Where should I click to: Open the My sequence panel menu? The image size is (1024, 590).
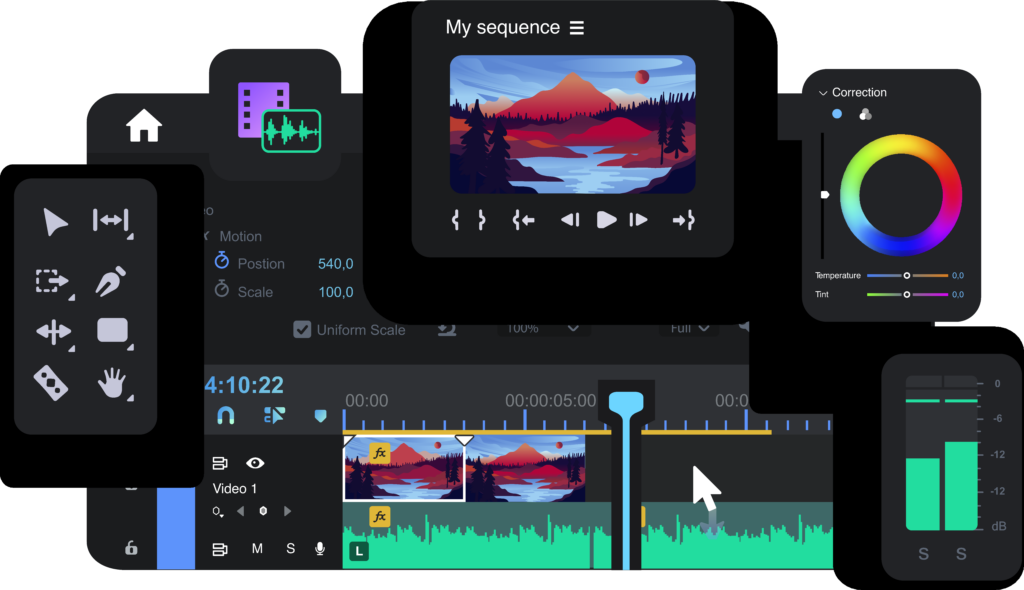[577, 28]
